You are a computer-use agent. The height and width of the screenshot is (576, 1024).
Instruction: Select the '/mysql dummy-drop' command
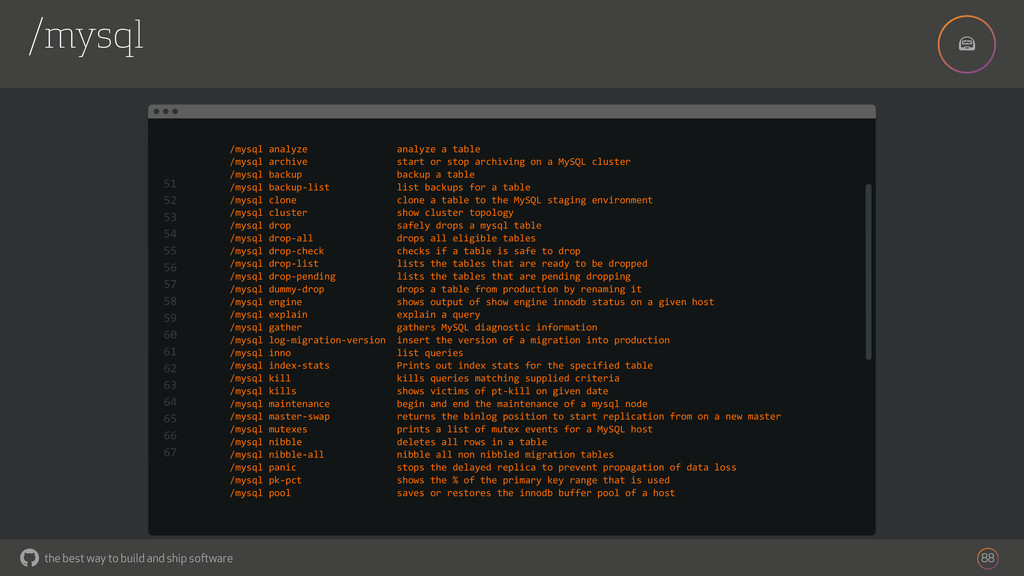pyautogui.click(x=277, y=289)
